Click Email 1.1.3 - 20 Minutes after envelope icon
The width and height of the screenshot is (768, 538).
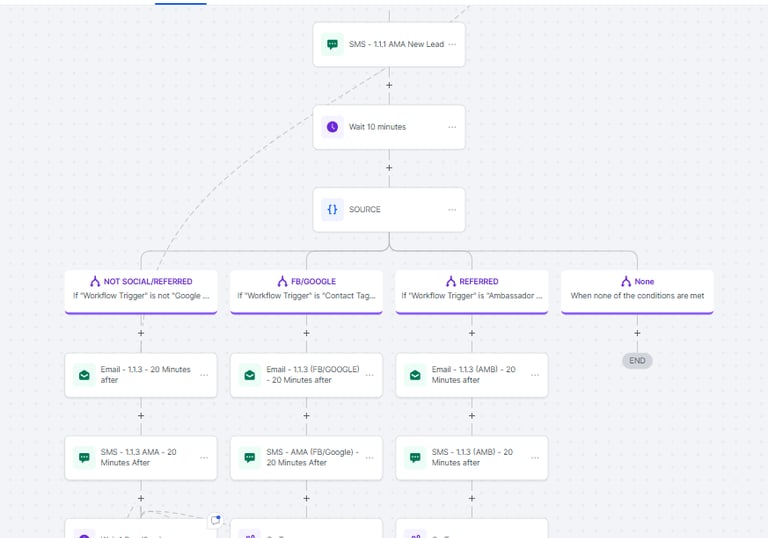[x=84, y=375]
